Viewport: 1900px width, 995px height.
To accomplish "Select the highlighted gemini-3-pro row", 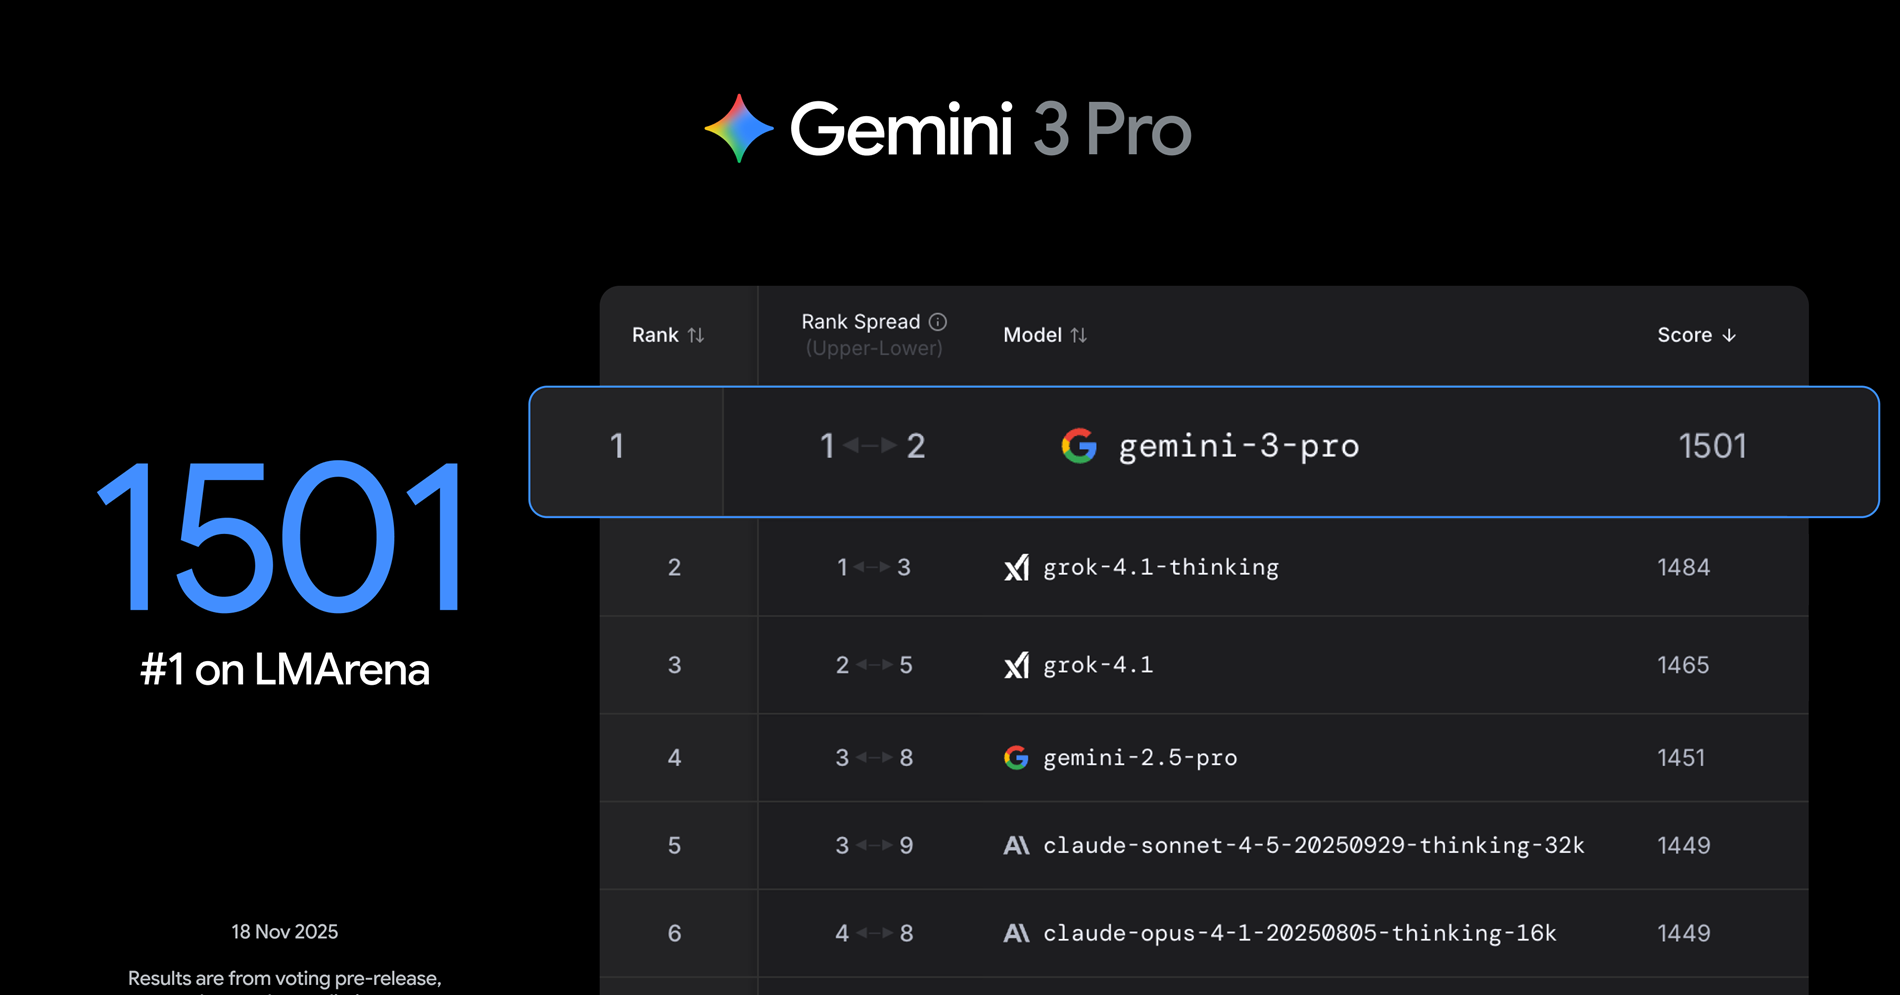I will point(1200,451).
